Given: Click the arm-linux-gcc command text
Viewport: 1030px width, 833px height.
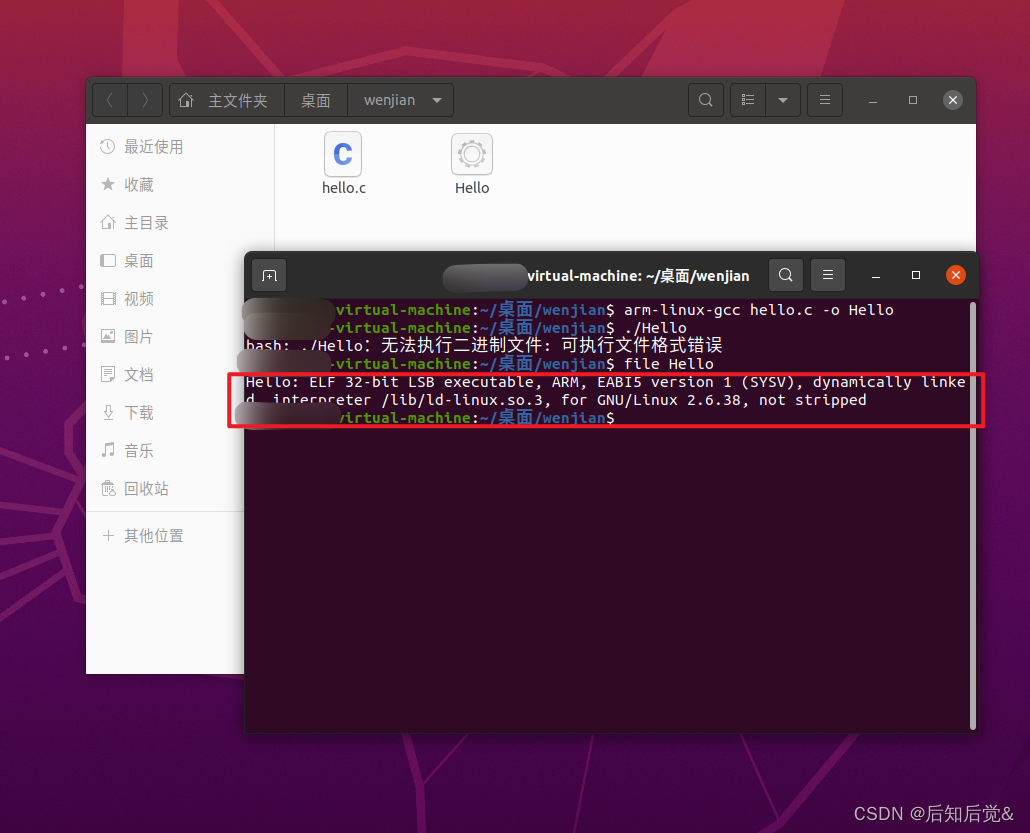Looking at the screenshot, I should (759, 310).
